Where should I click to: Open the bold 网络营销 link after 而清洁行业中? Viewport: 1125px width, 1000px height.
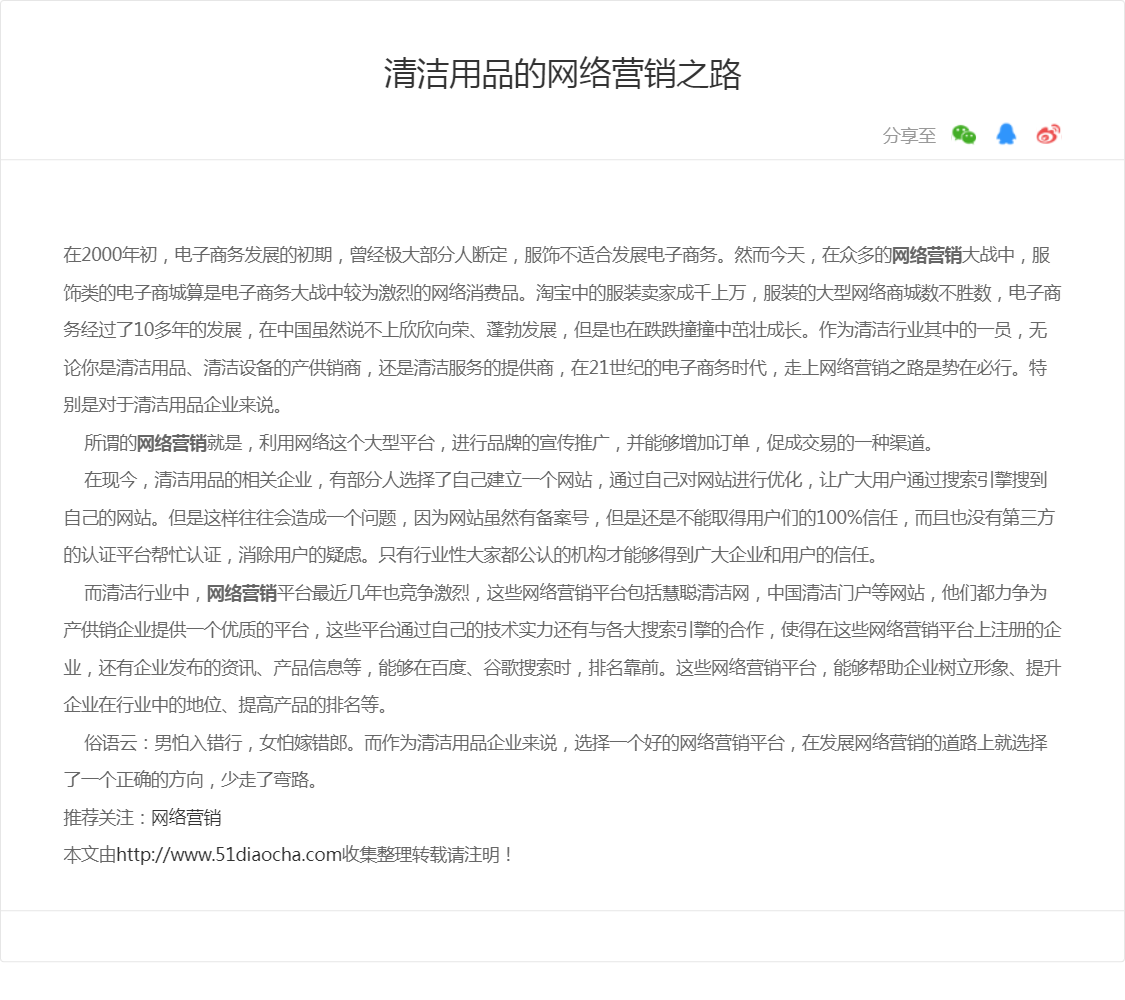[x=242, y=593]
